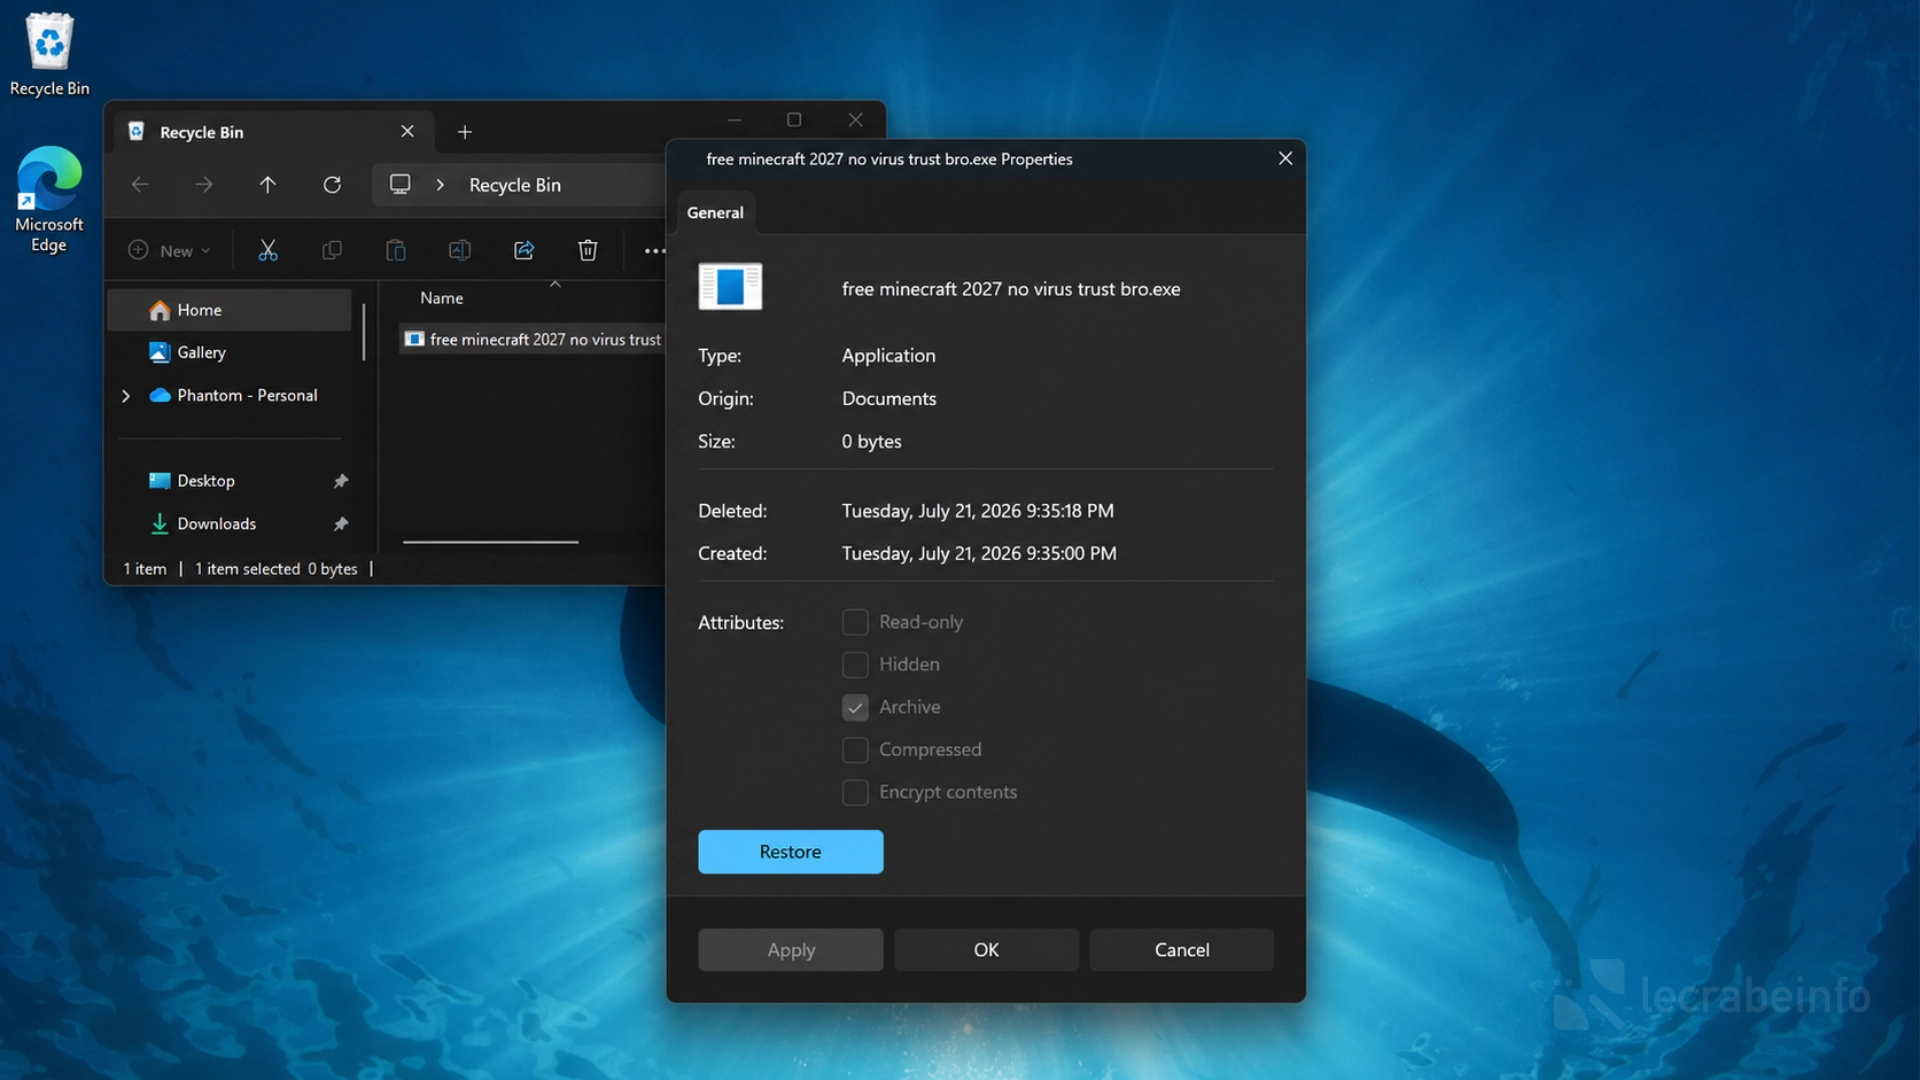Click the Delete trash icon in toolbar
The height and width of the screenshot is (1080, 1920).
point(588,250)
